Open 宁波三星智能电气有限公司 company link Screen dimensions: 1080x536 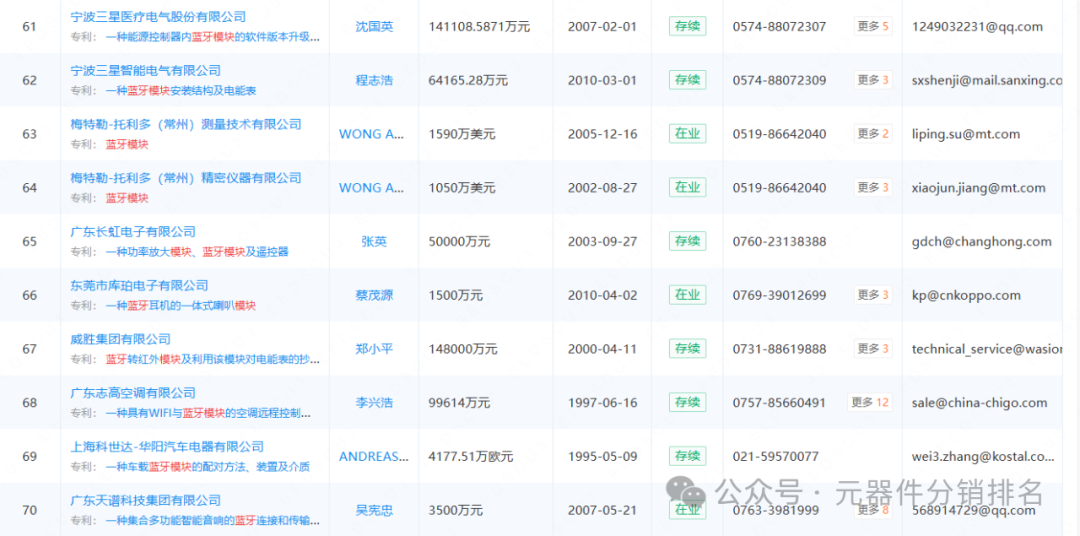146,71
